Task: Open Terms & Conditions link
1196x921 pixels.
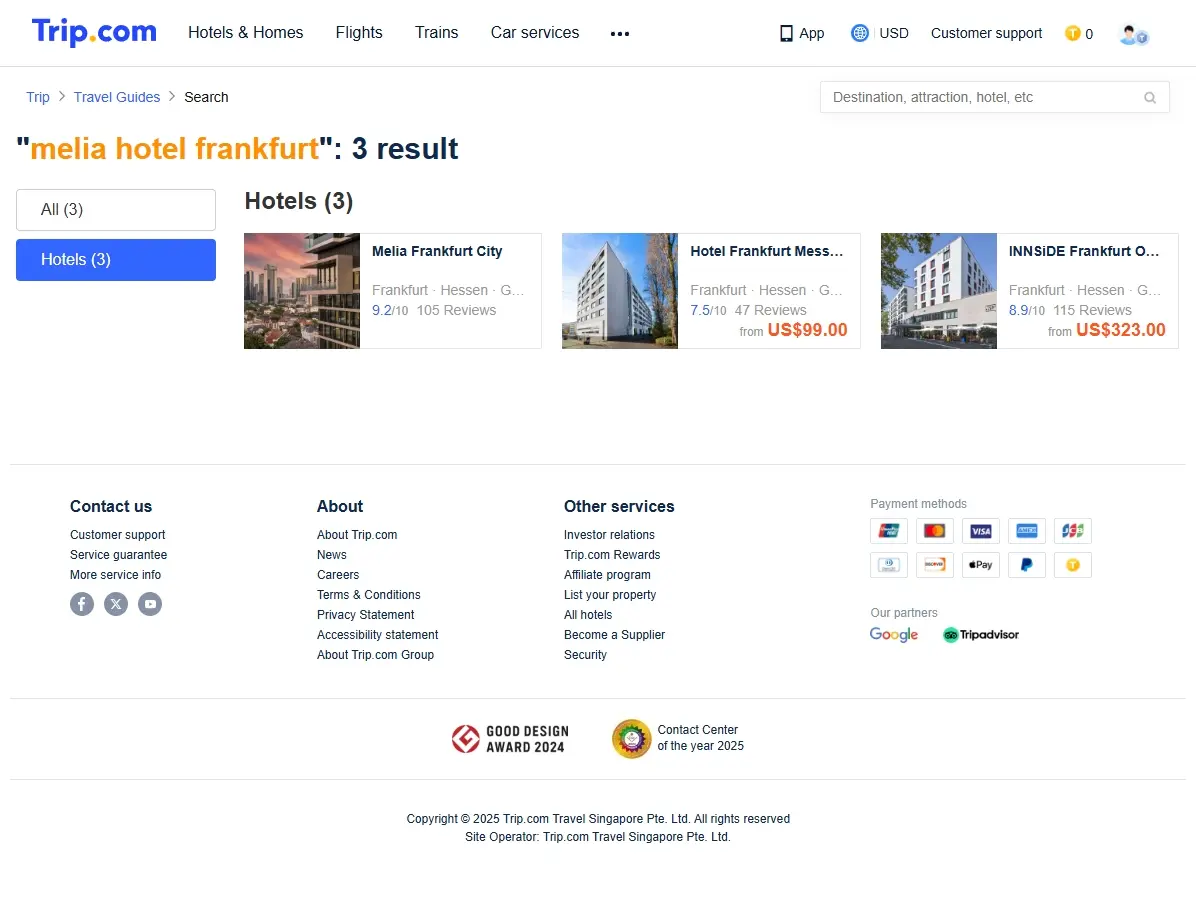Action: [x=368, y=594]
